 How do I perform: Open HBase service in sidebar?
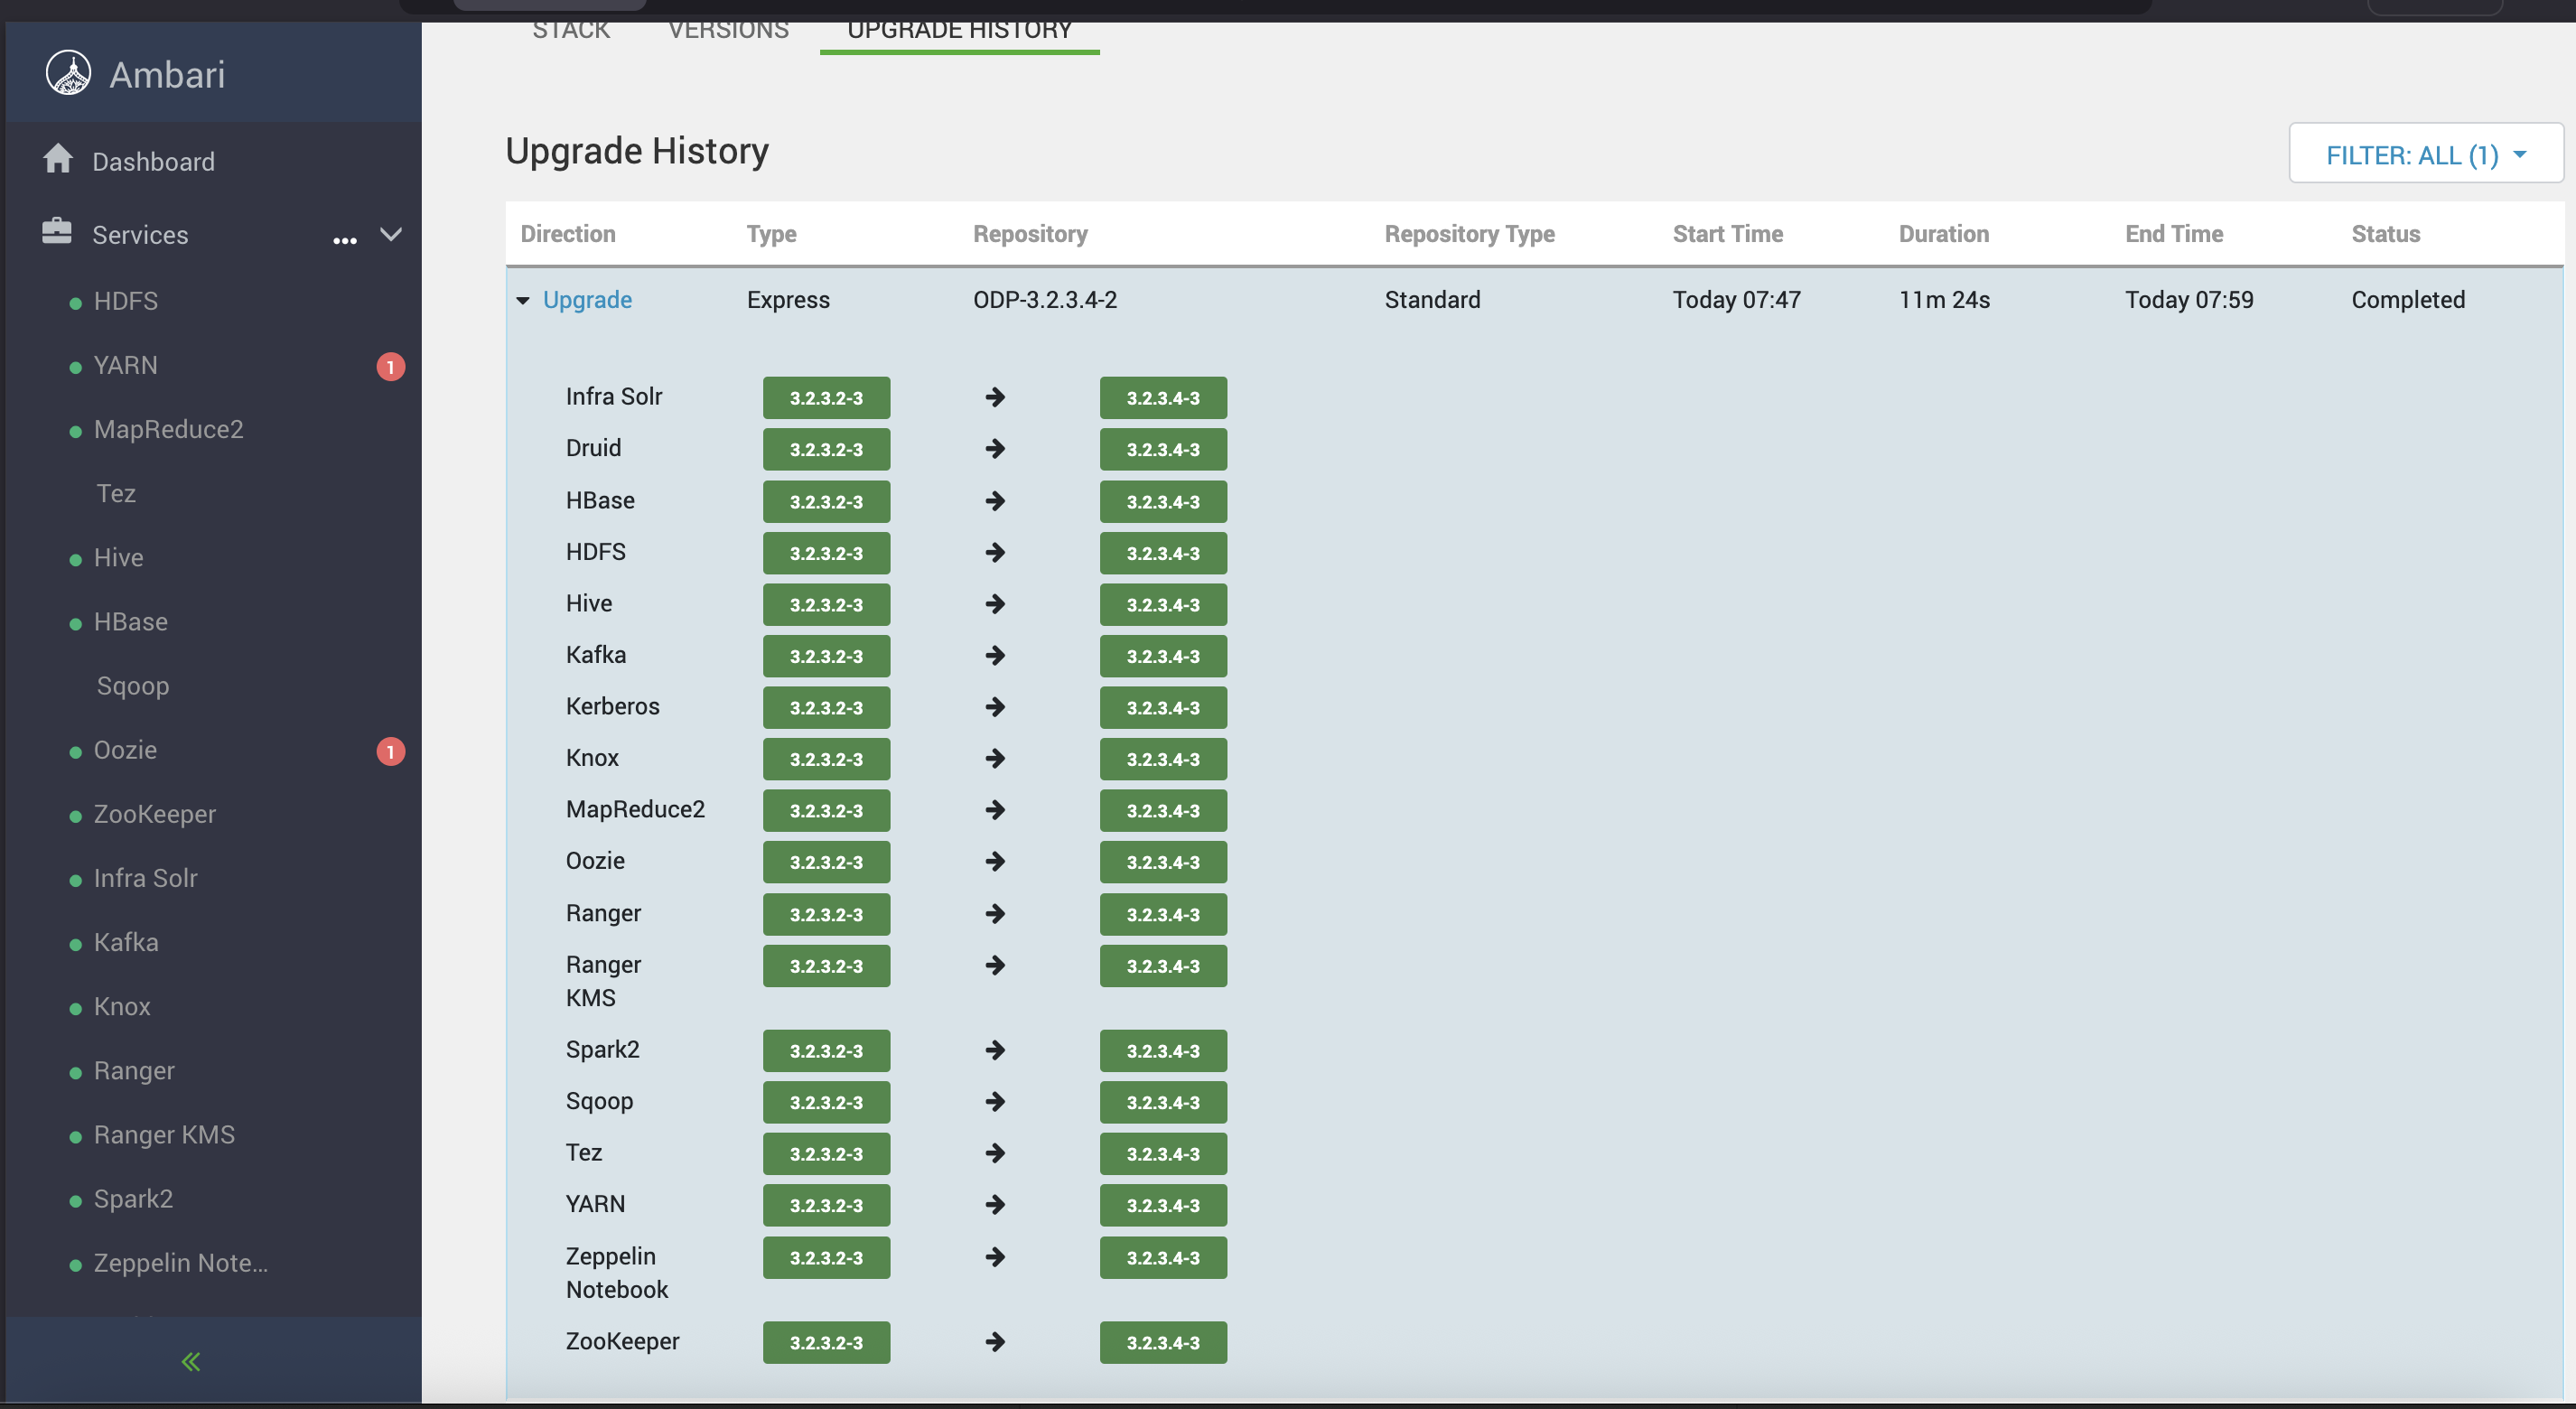(x=131, y=621)
